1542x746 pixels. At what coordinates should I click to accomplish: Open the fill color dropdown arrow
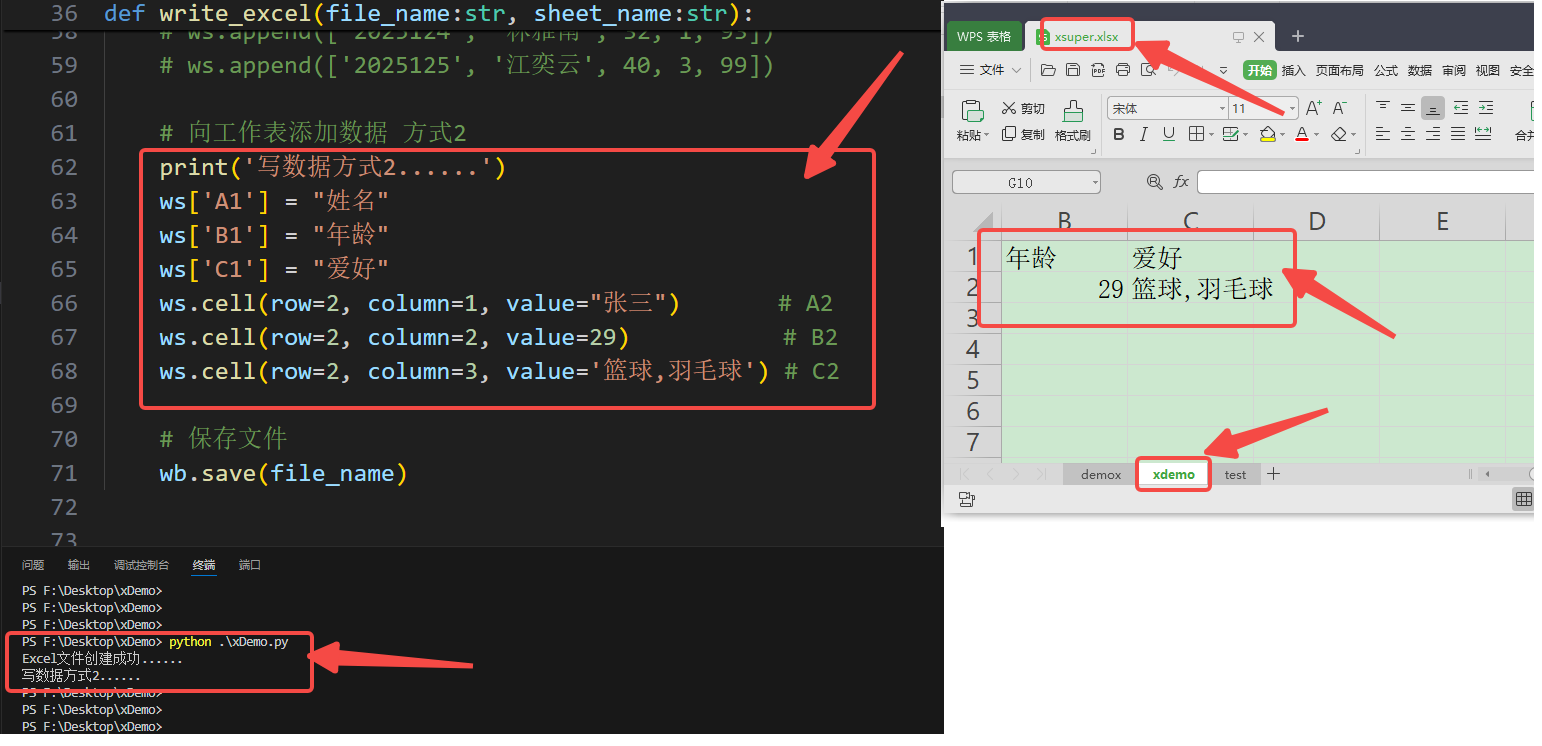tap(1283, 134)
